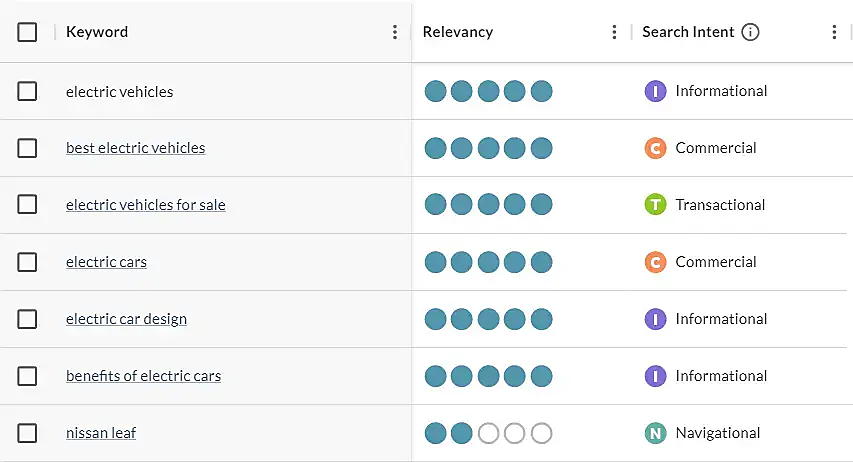Viewport: 853px width, 462px height.
Task: Select the nissan leaf row checkbox
Action: tap(27, 433)
